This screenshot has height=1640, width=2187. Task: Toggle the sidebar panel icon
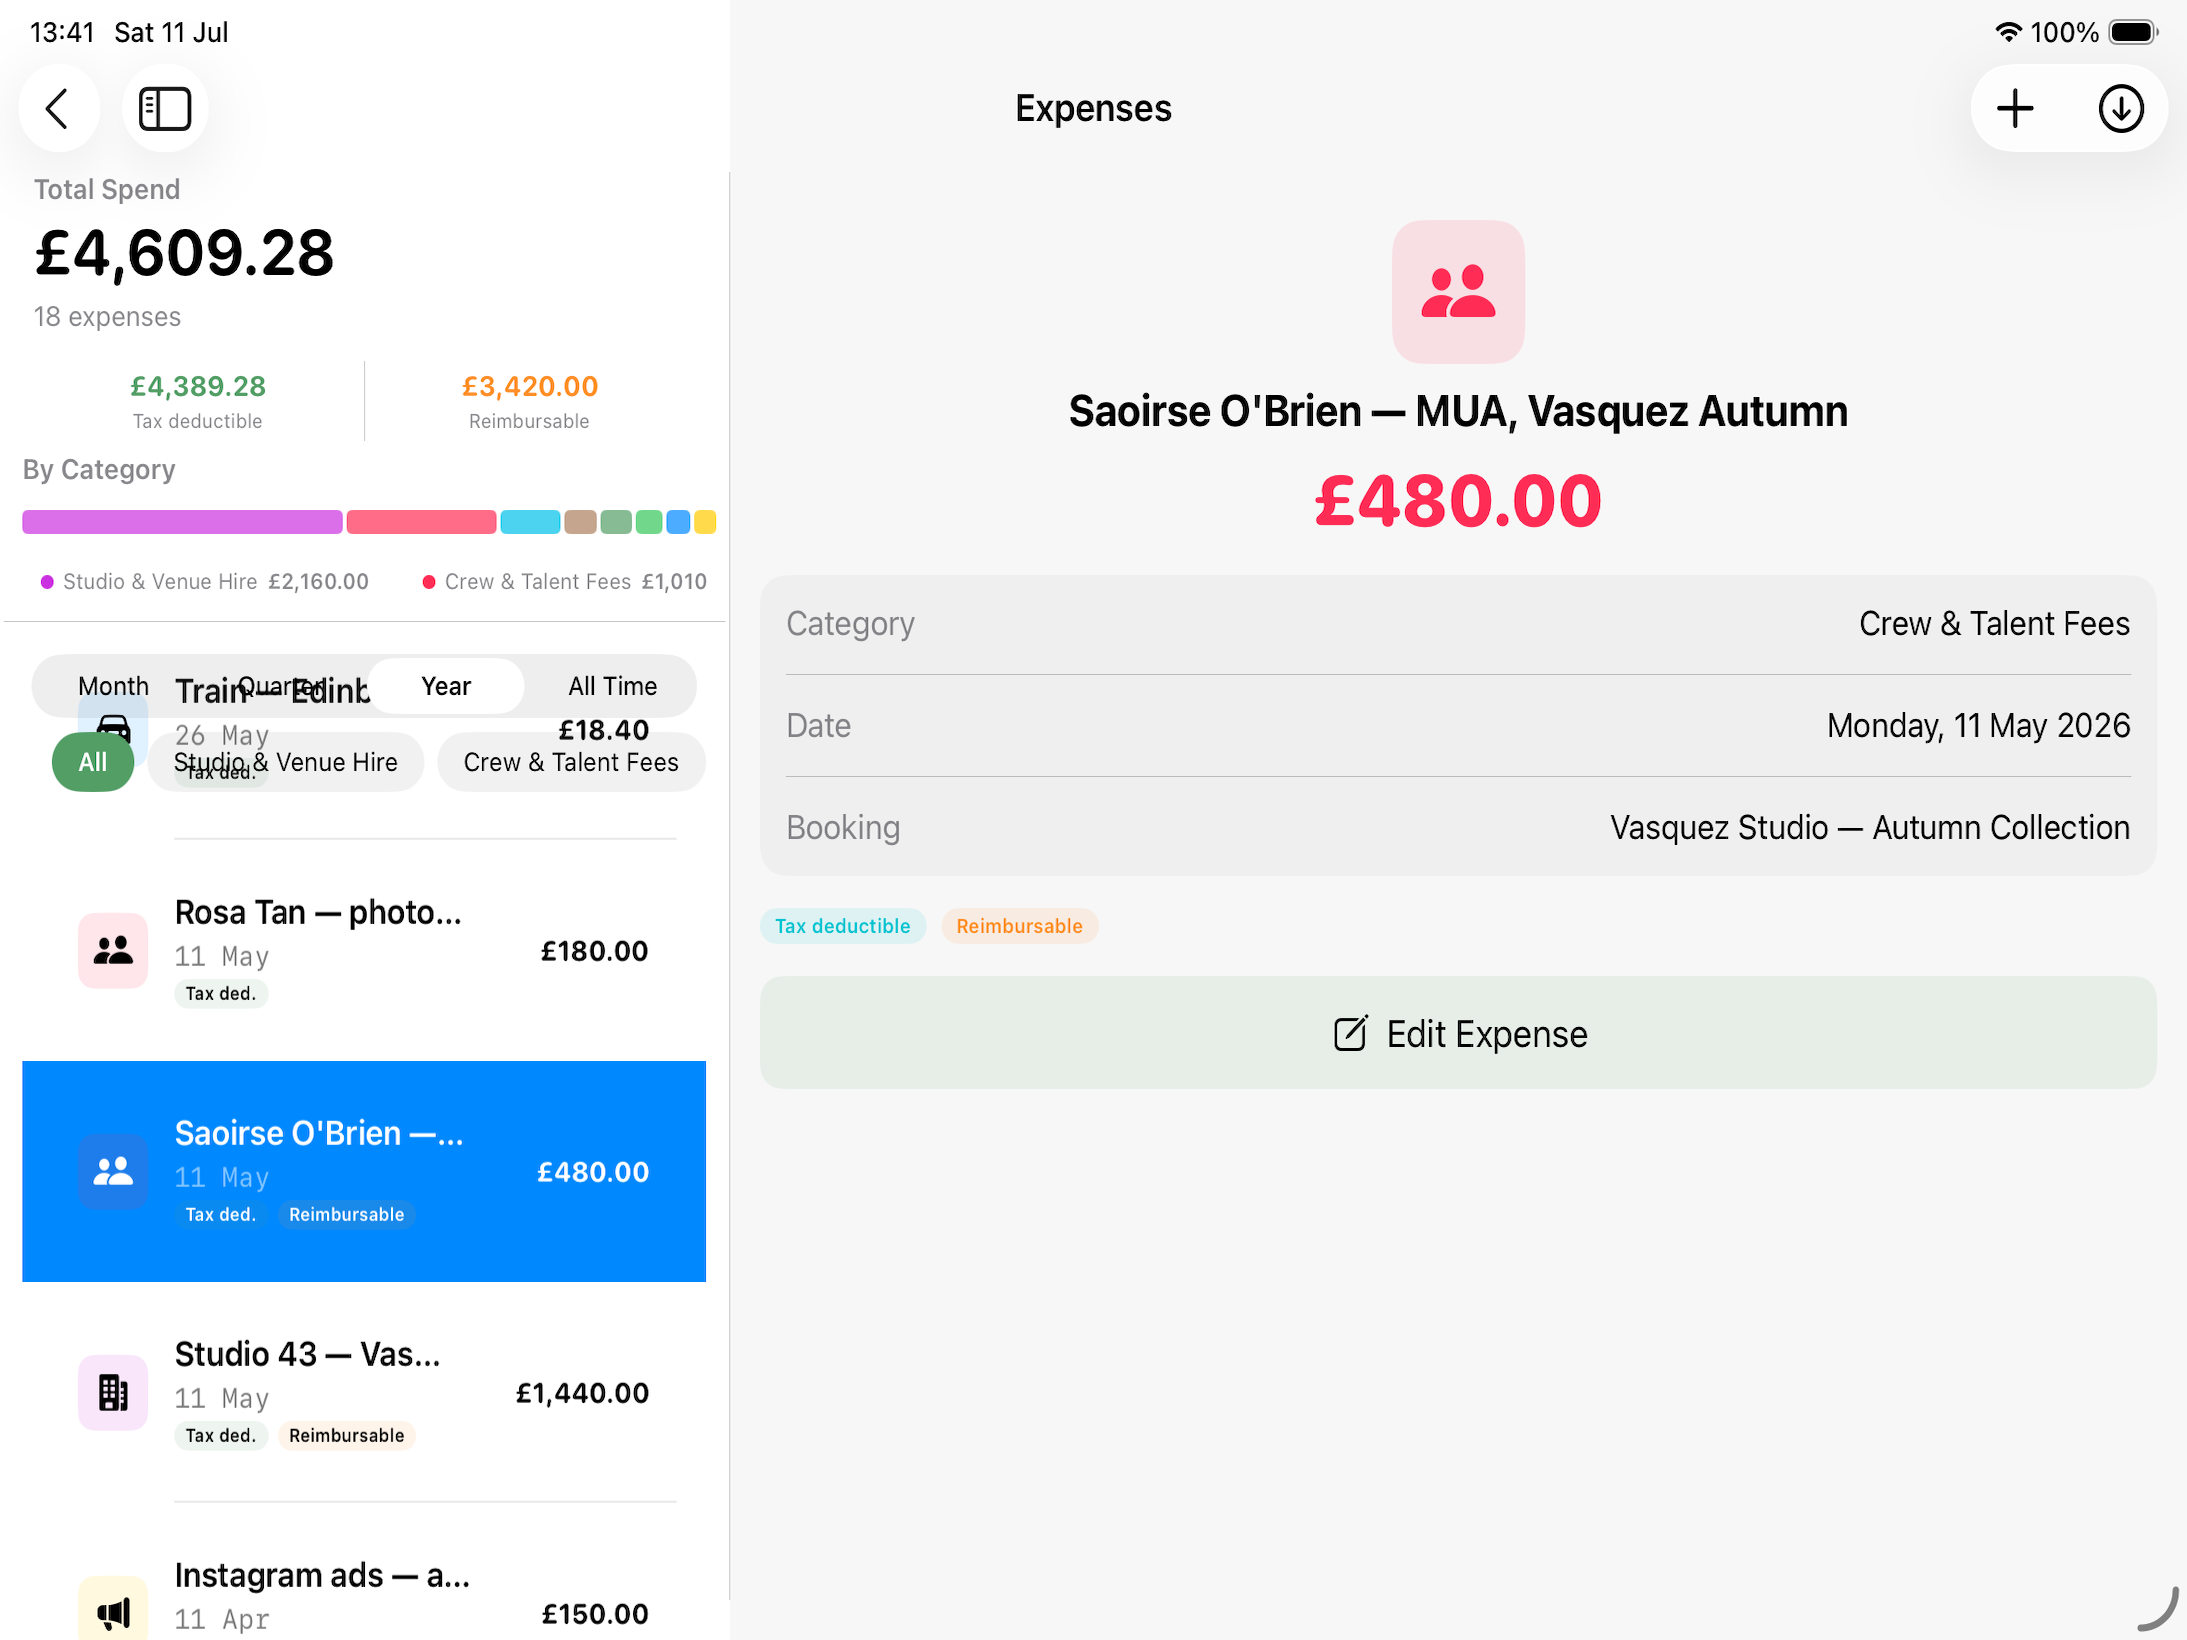point(165,108)
